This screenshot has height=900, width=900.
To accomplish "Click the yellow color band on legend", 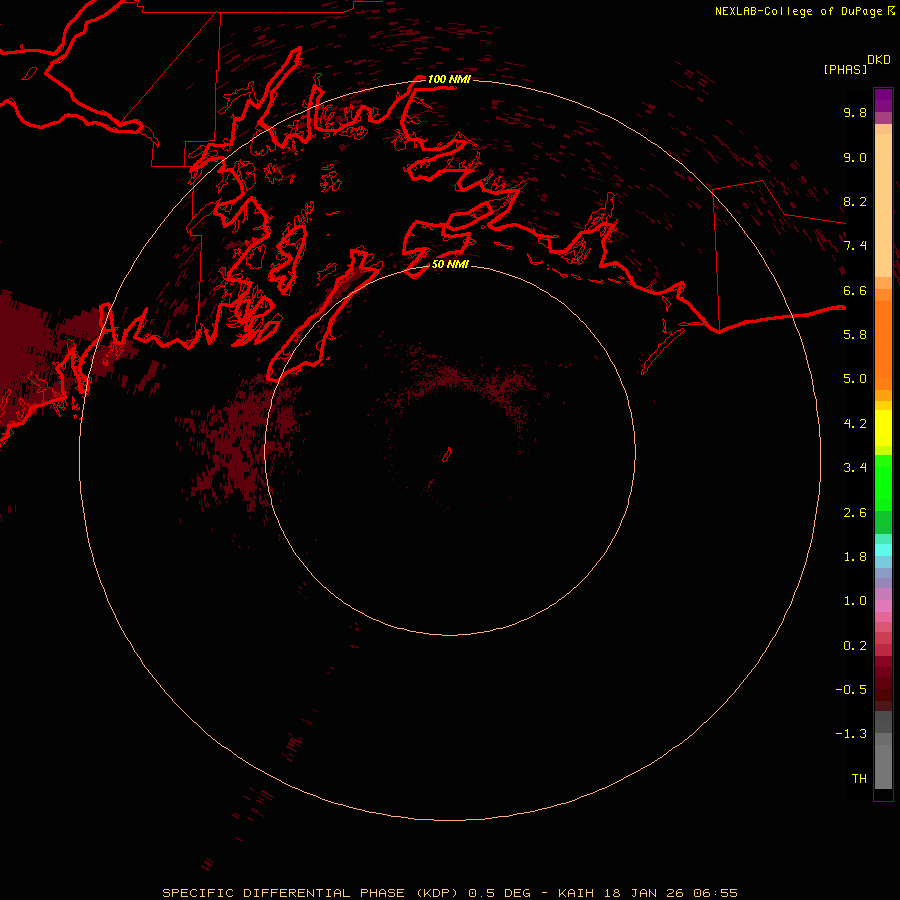I will pyautogui.click(x=883, y=428).
